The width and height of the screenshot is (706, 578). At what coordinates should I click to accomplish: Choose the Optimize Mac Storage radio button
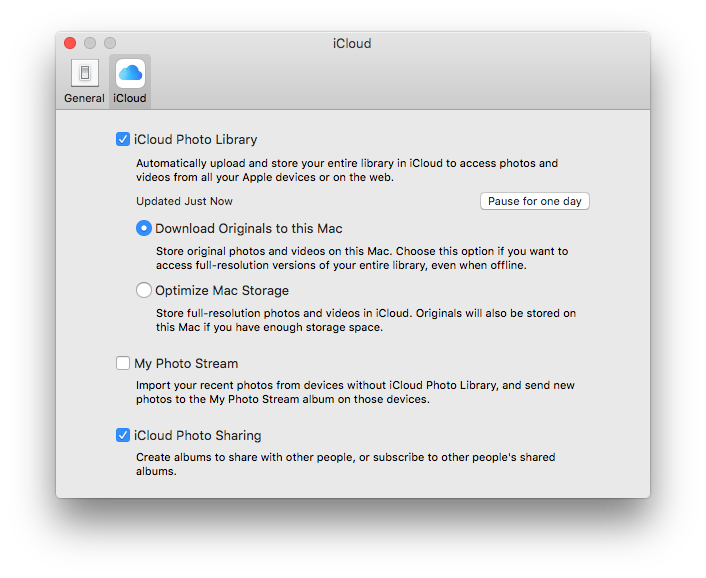144,291
